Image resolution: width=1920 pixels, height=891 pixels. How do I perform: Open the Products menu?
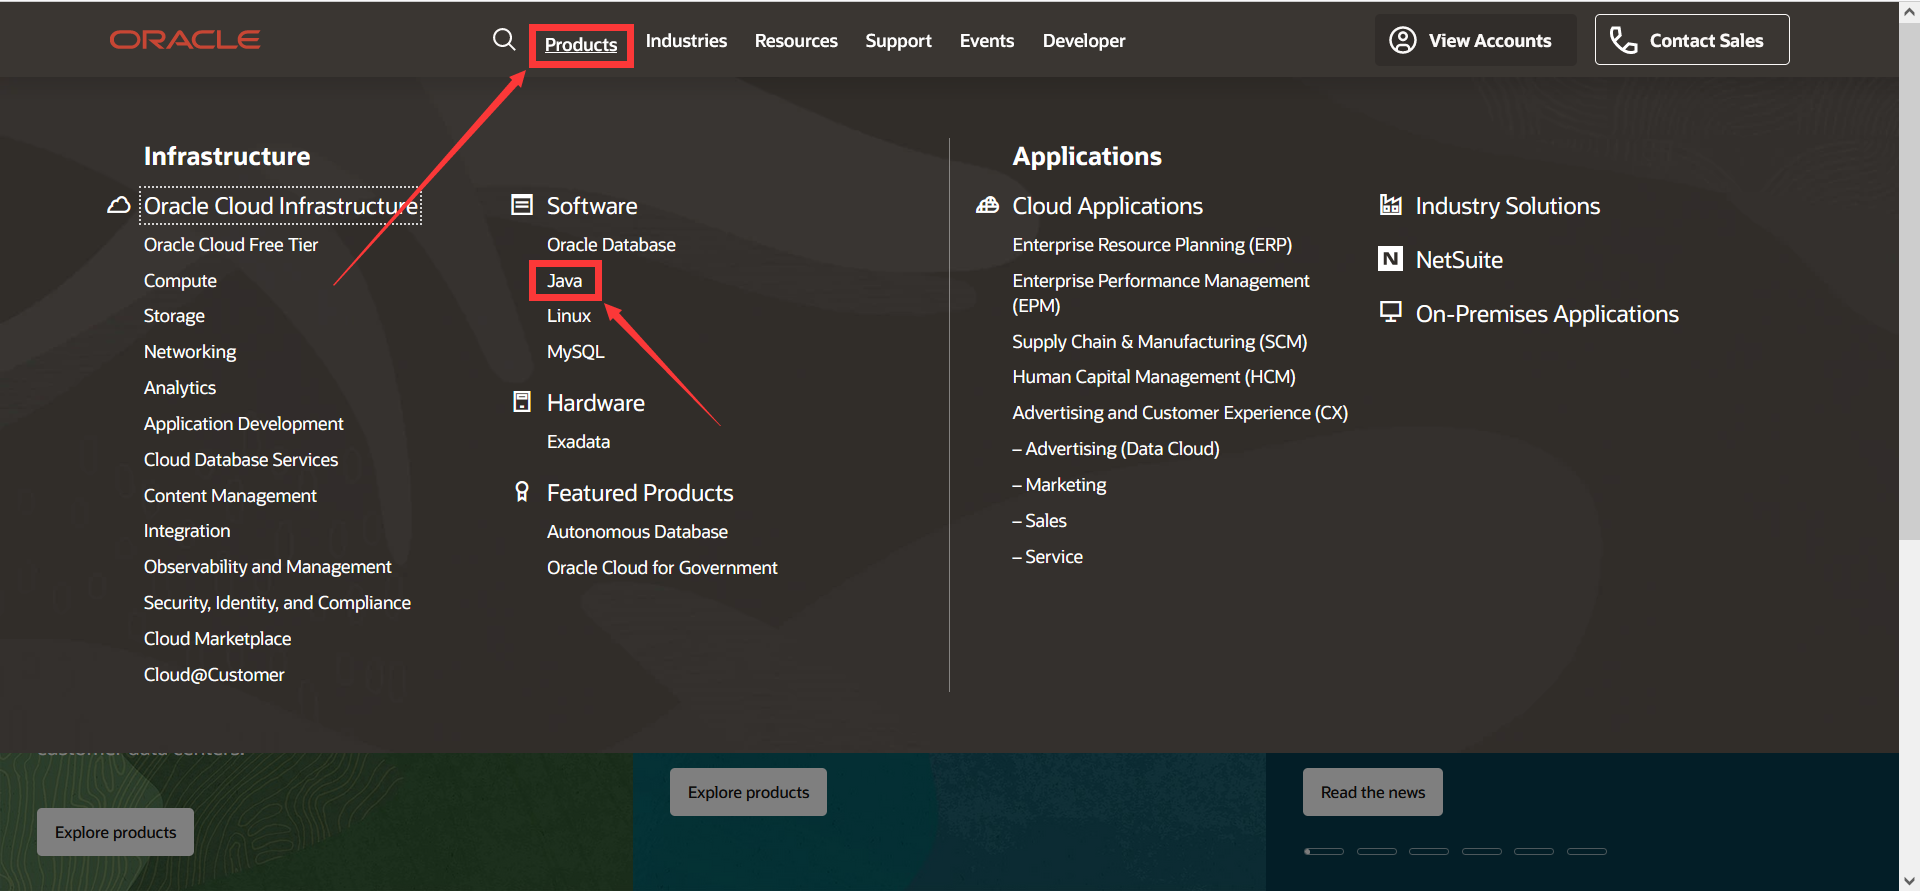(581, 45)
